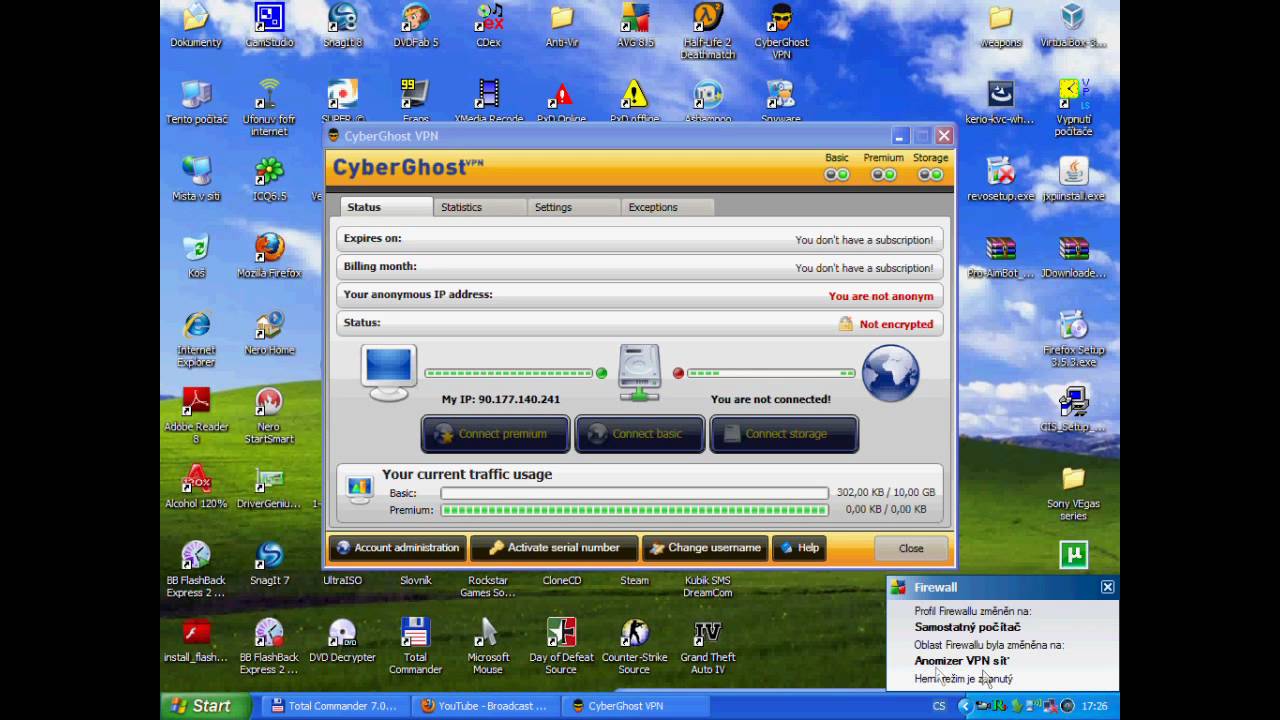Click the VPN server icon
1280x720 pixels.
[x=639, y=373]
